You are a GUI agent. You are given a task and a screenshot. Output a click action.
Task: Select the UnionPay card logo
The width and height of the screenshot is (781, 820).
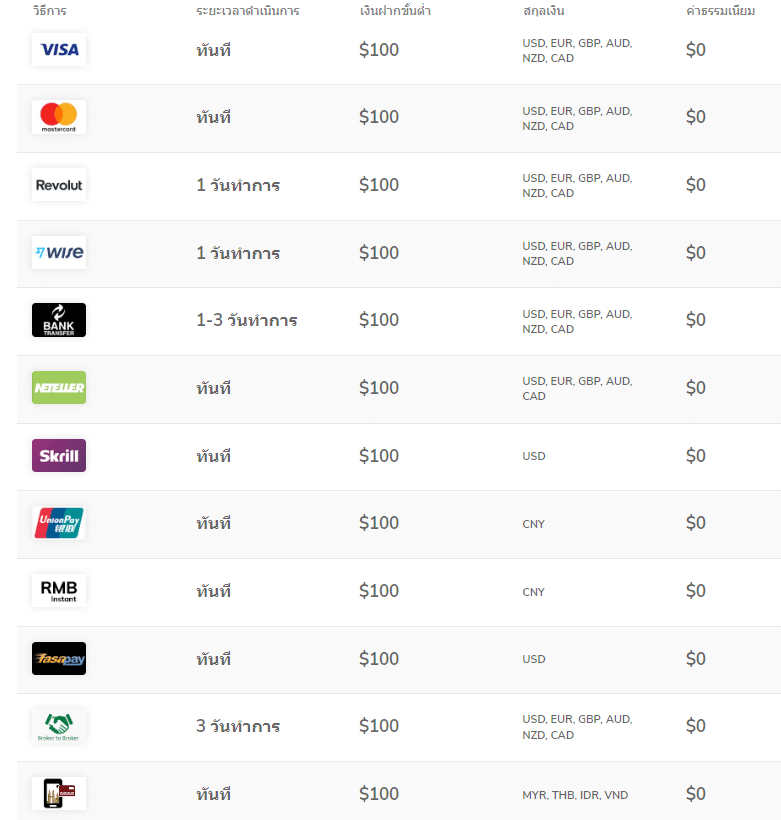pos(59,523)
